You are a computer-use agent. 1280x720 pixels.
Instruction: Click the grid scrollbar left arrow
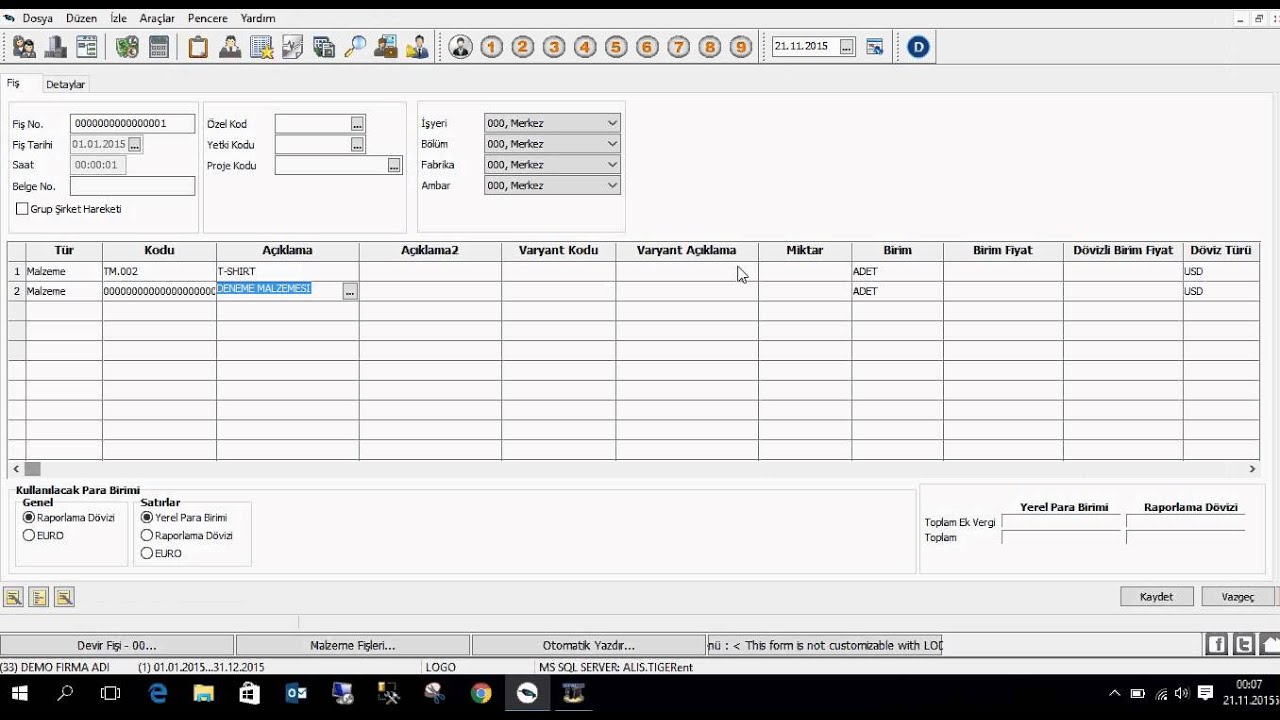click(15, 468)
